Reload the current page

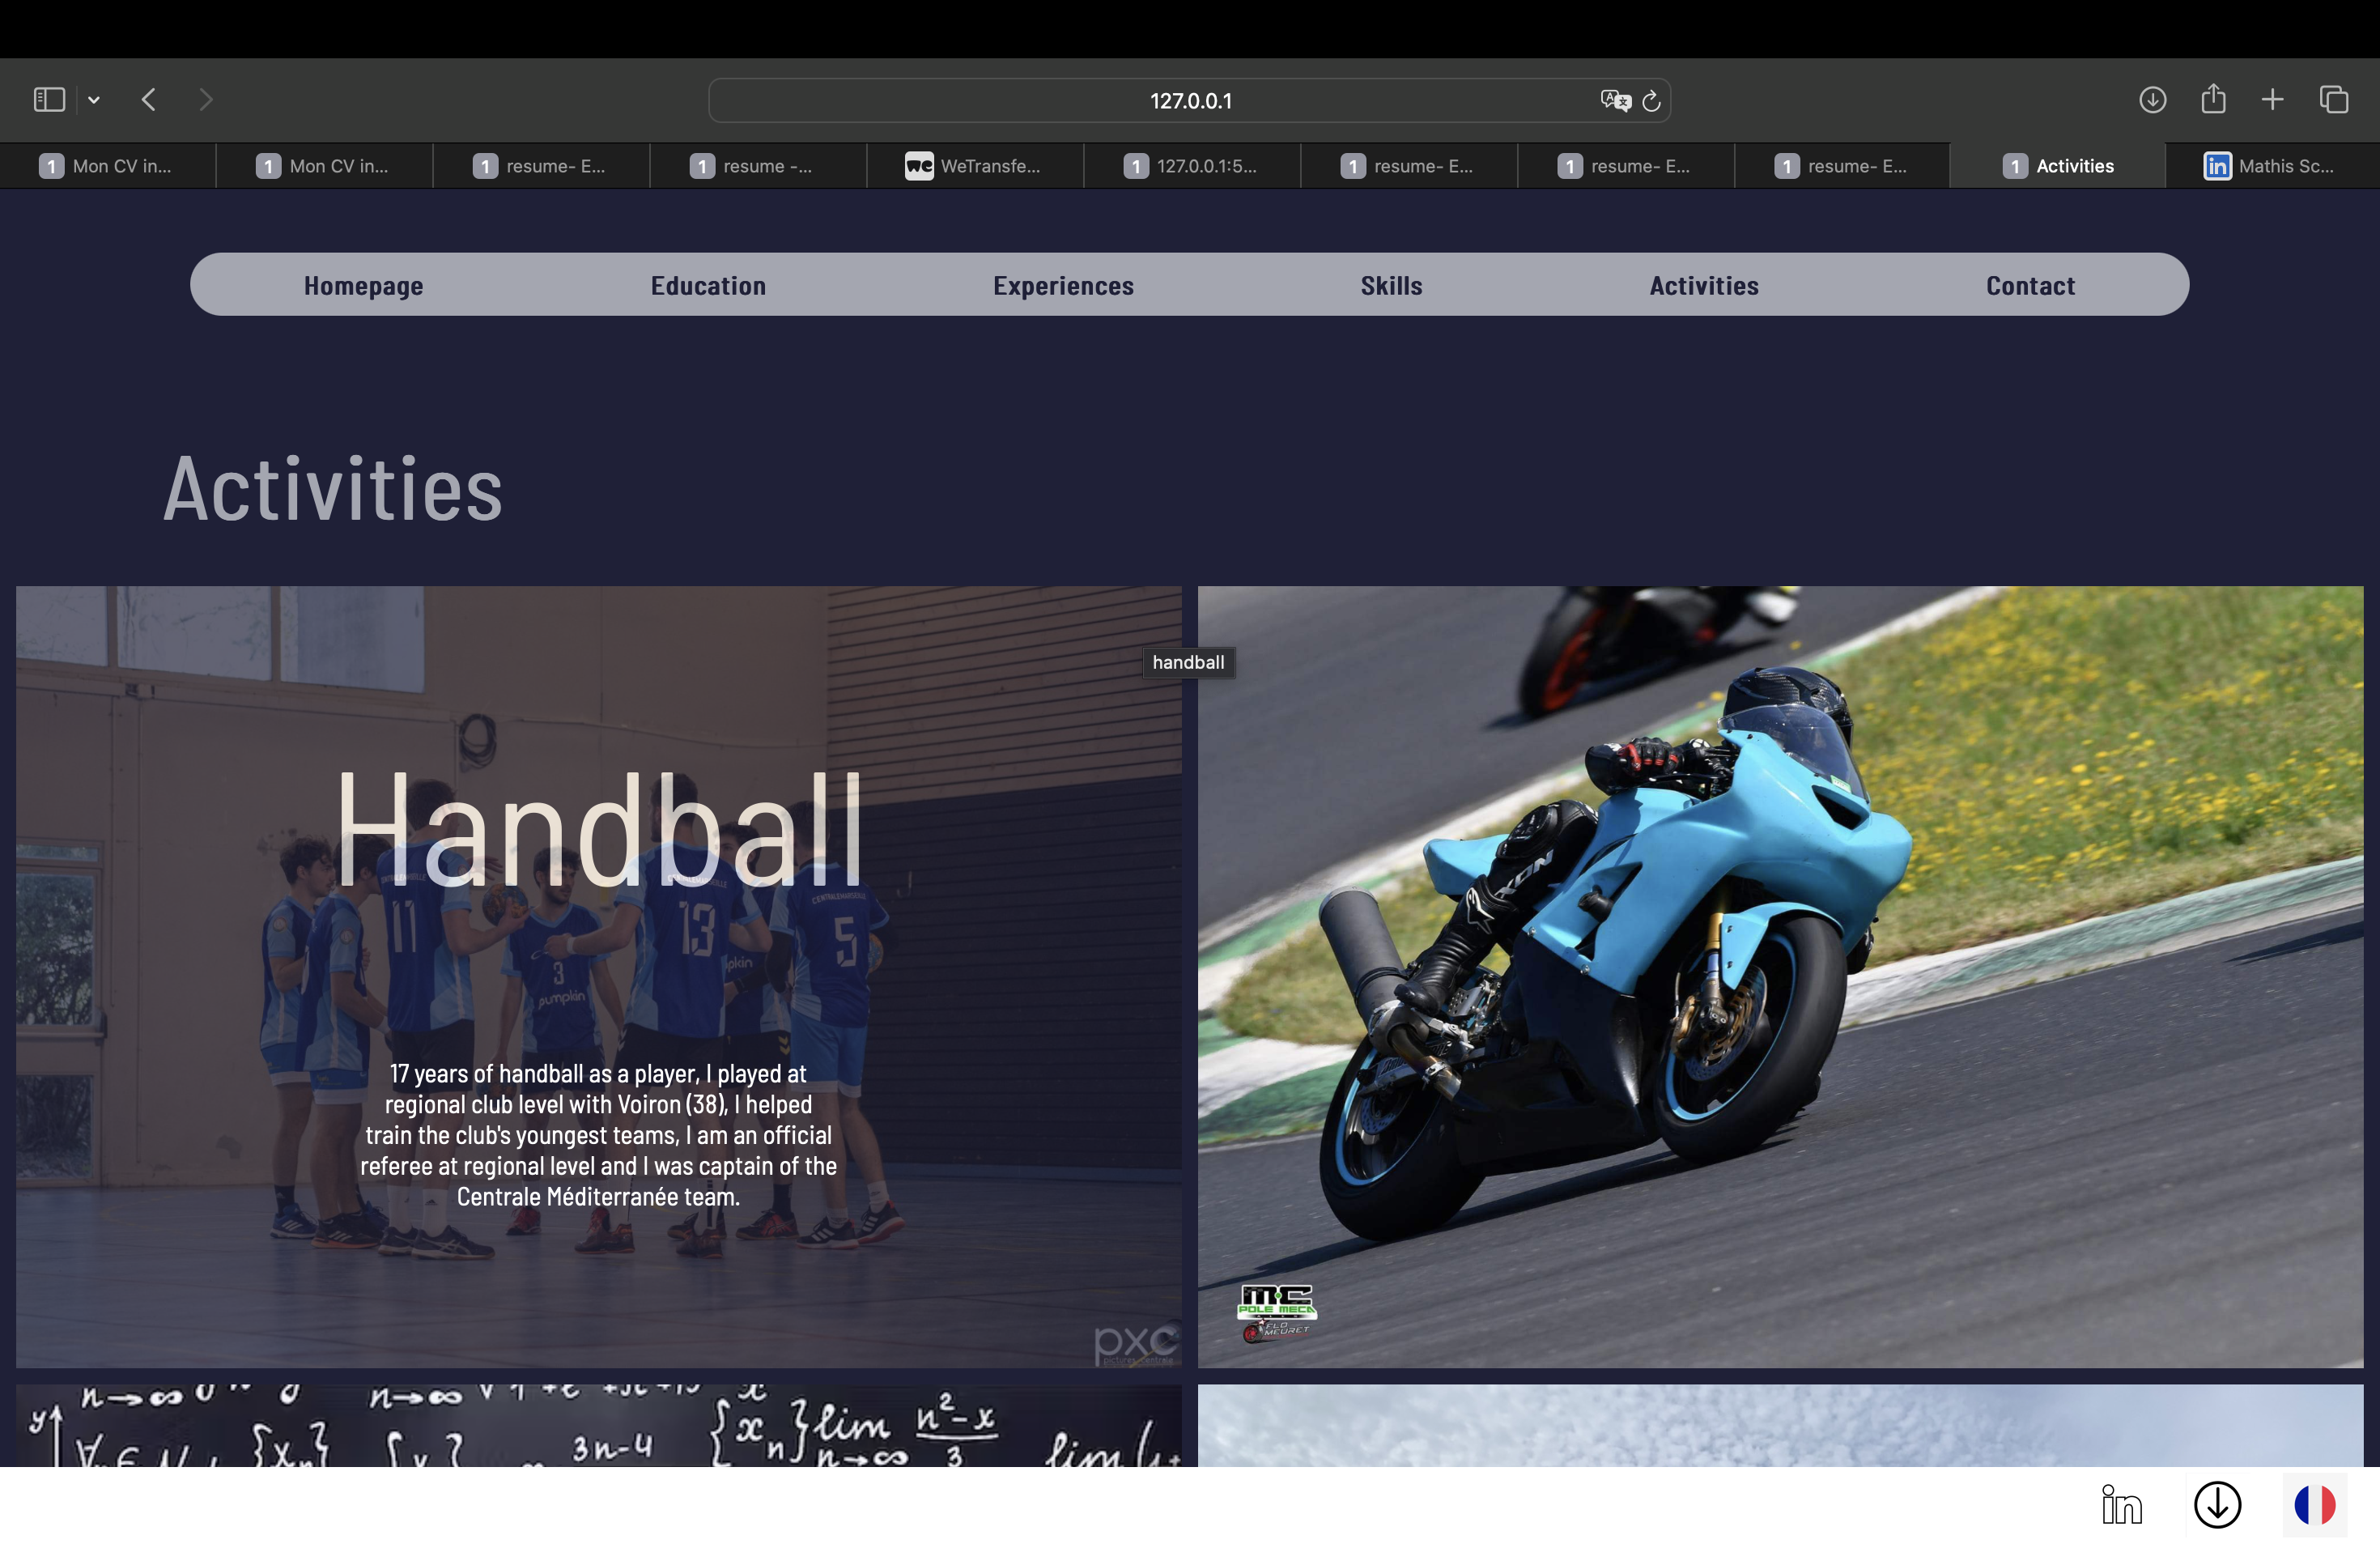[x=1652, y=101]
